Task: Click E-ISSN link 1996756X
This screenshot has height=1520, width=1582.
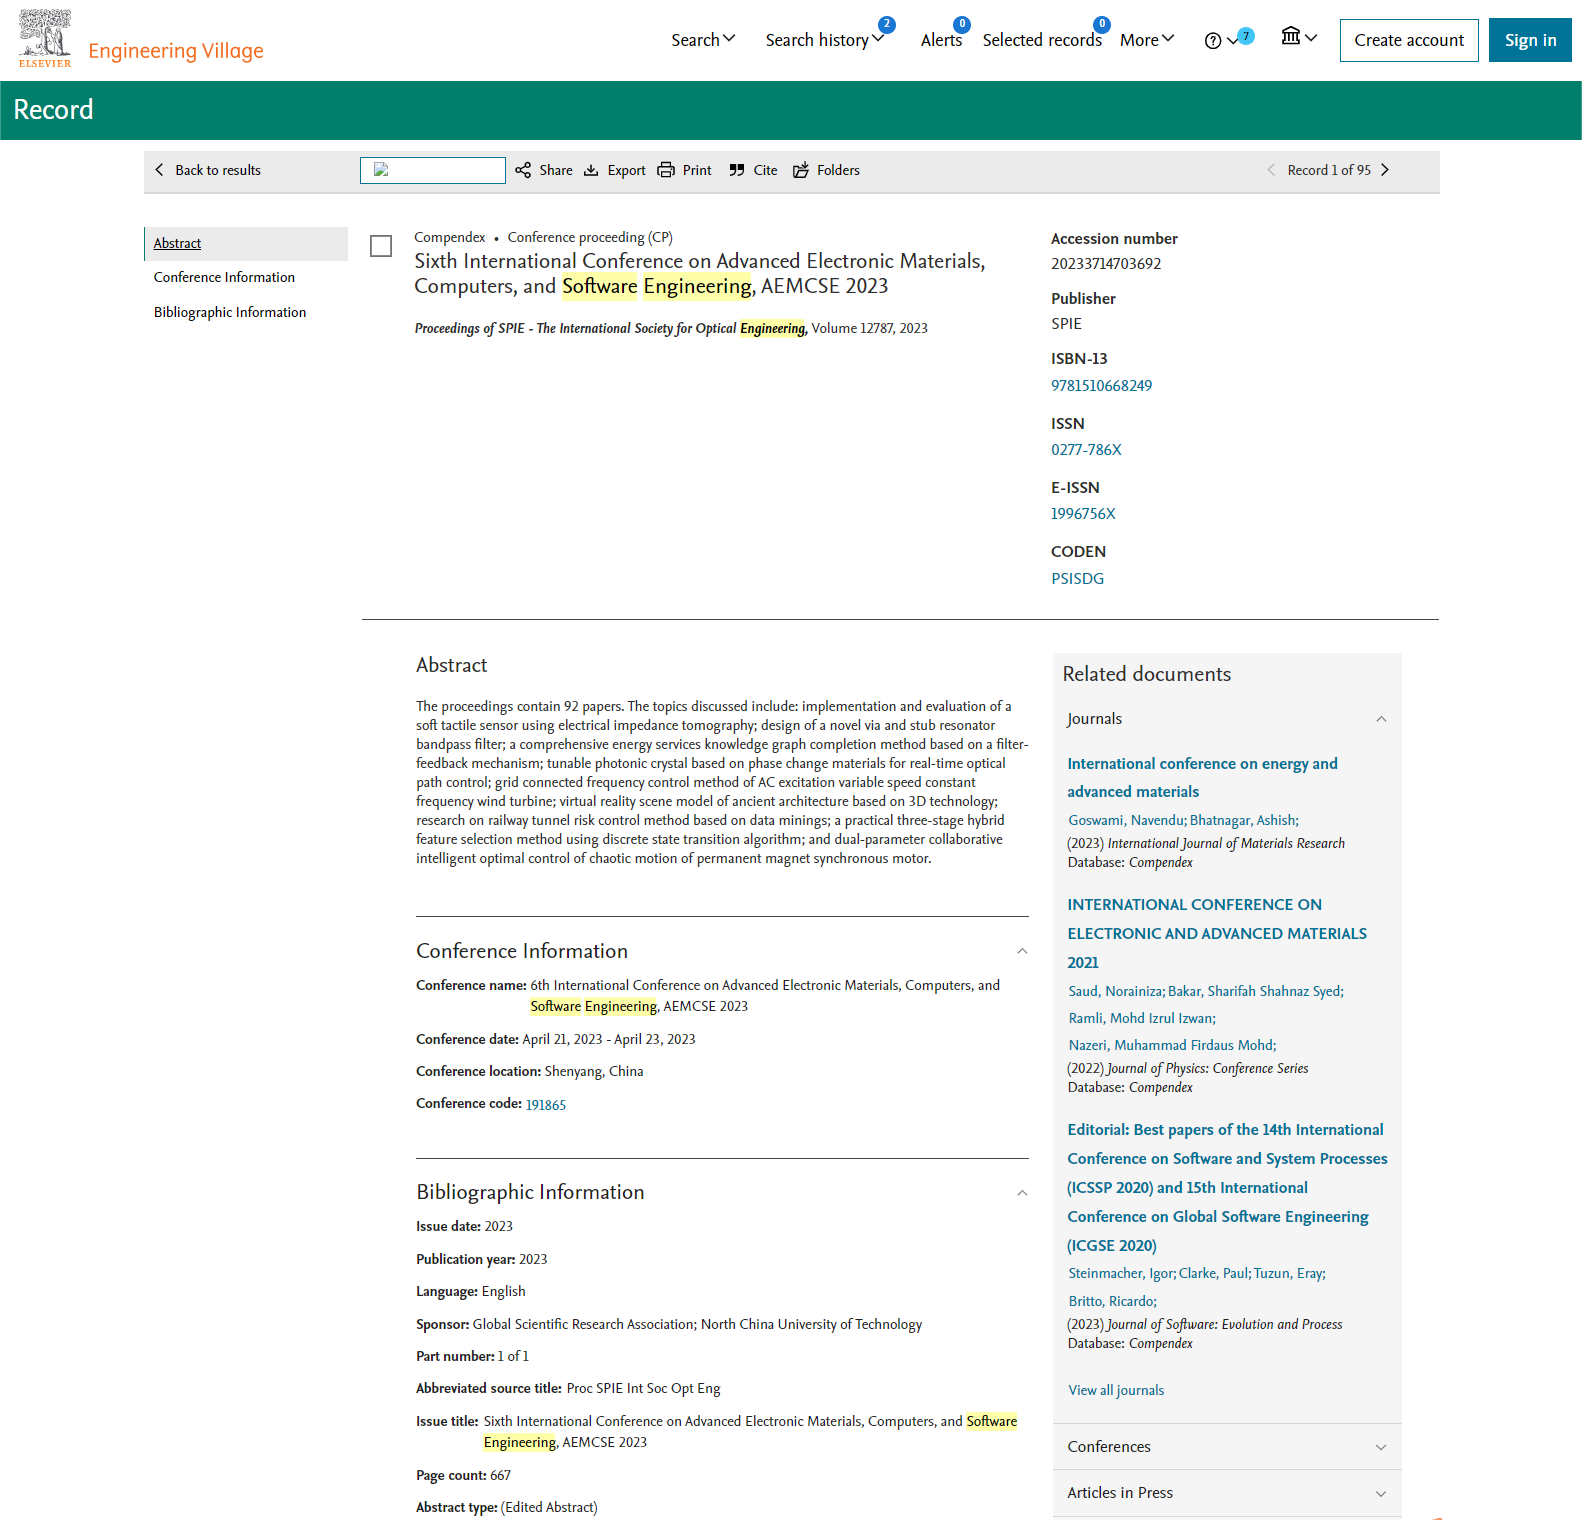Action: (1083, 514)
